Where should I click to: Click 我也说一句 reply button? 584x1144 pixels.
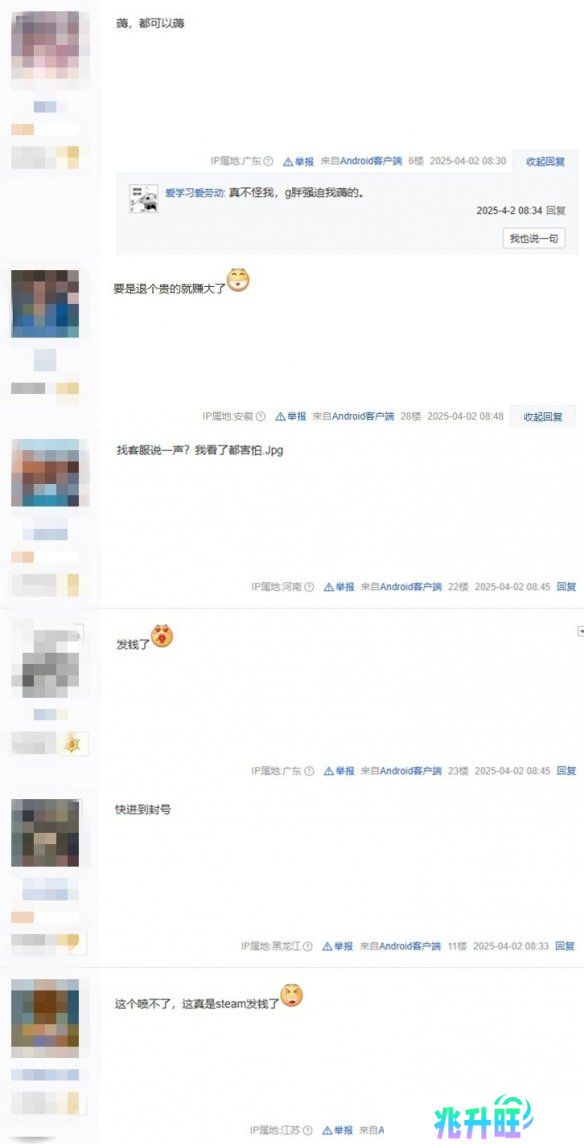[534, 238]
